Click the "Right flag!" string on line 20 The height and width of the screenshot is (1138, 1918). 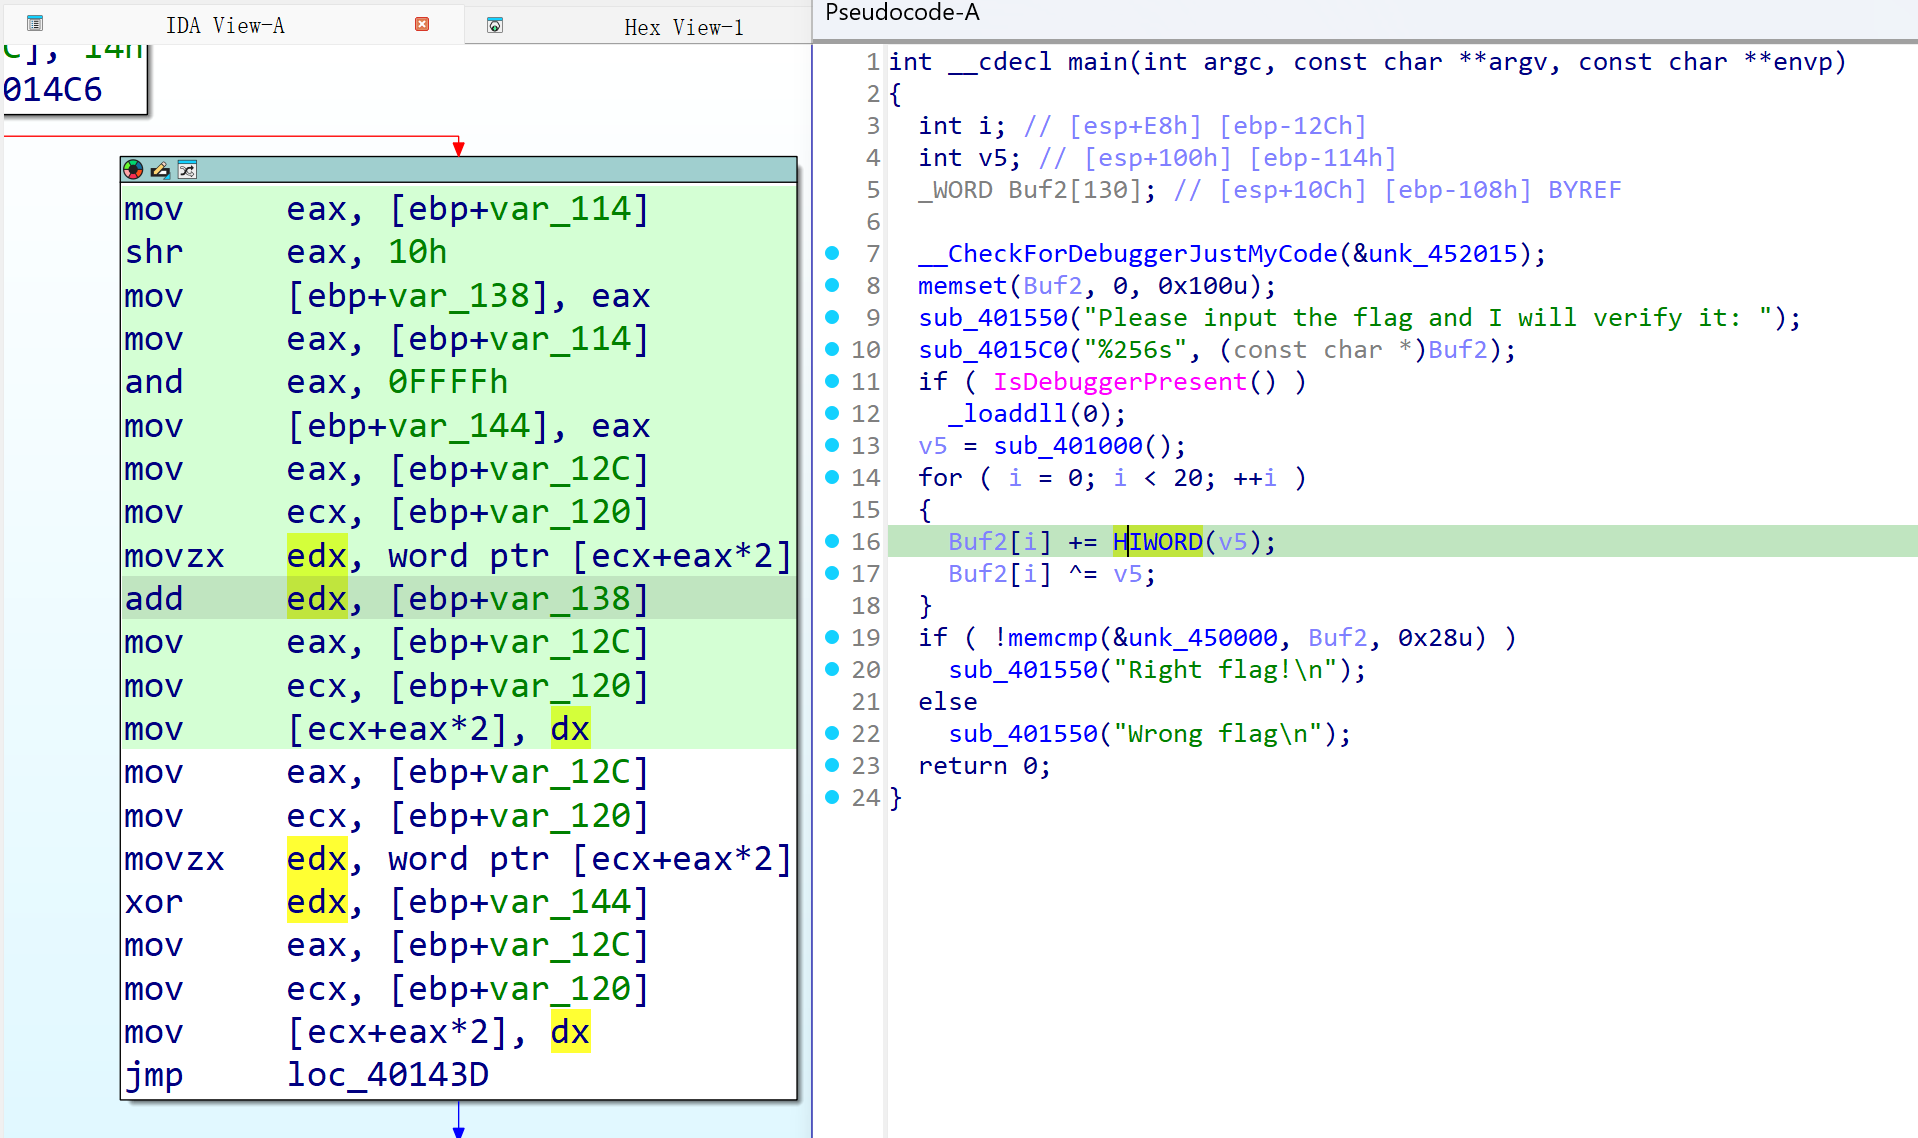[x=1228, y=669]
